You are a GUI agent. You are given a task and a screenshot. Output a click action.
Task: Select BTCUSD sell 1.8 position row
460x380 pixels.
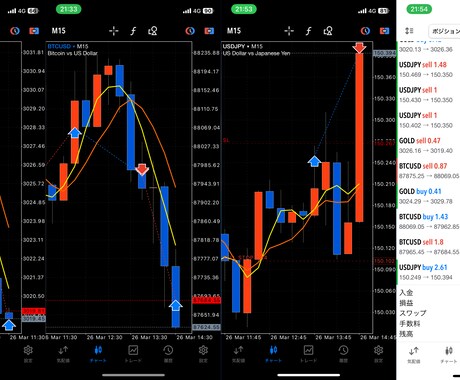point(428,247)
